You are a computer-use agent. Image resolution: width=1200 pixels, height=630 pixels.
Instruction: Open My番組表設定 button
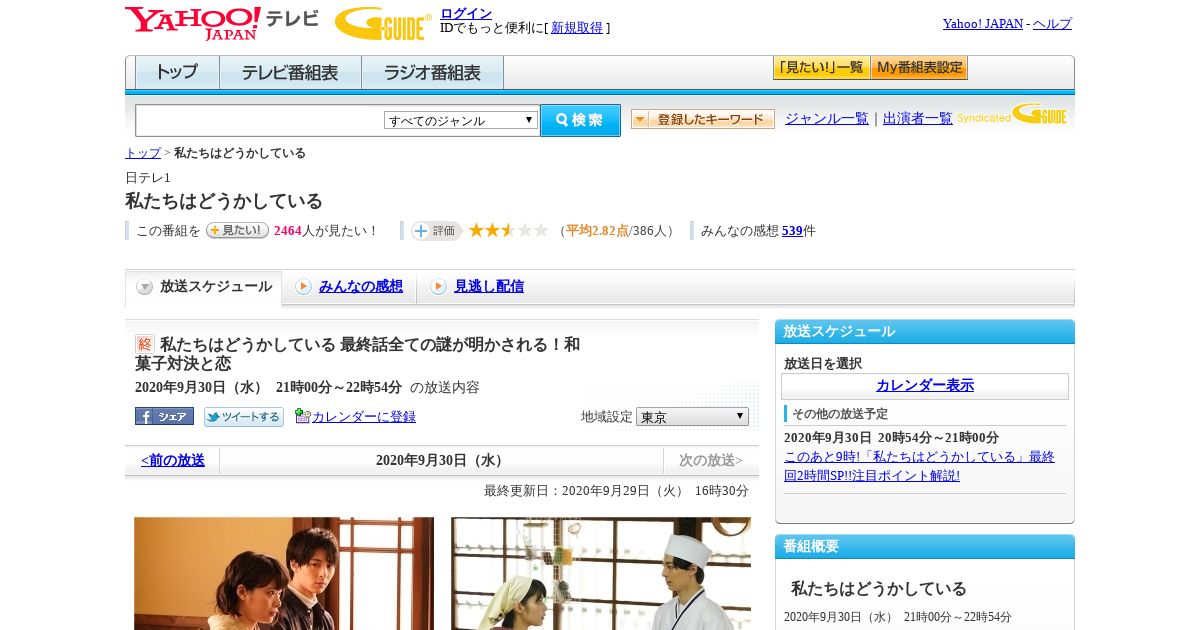(919, 68)
